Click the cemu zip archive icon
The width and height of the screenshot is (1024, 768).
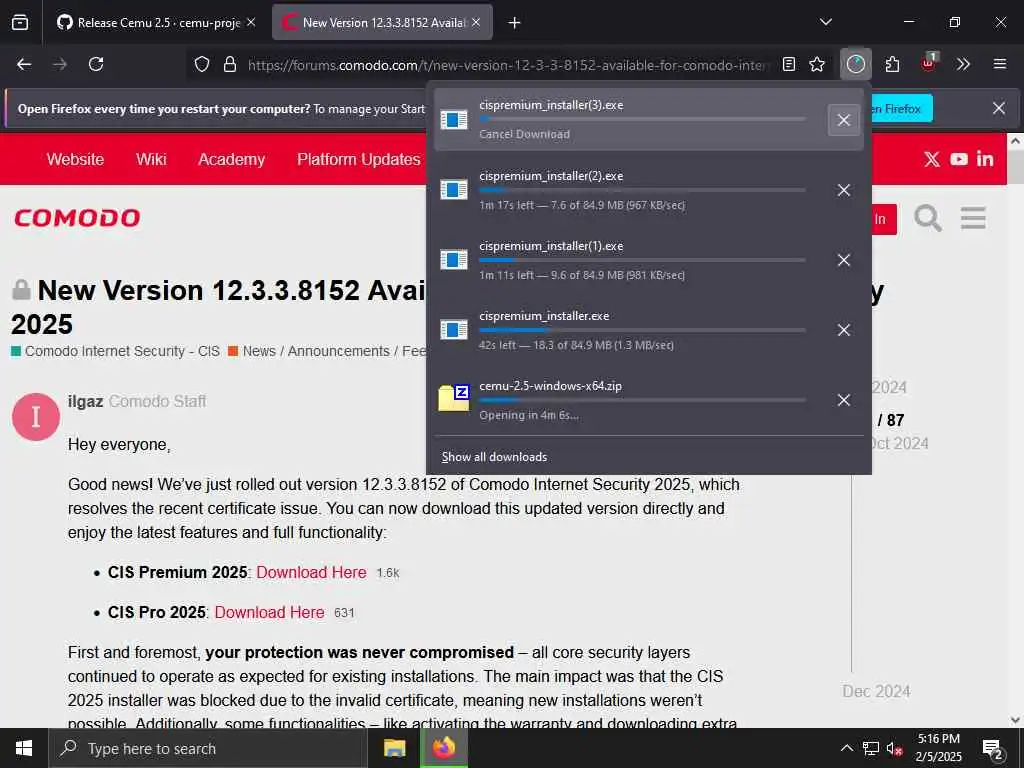(x=454, y=398)
